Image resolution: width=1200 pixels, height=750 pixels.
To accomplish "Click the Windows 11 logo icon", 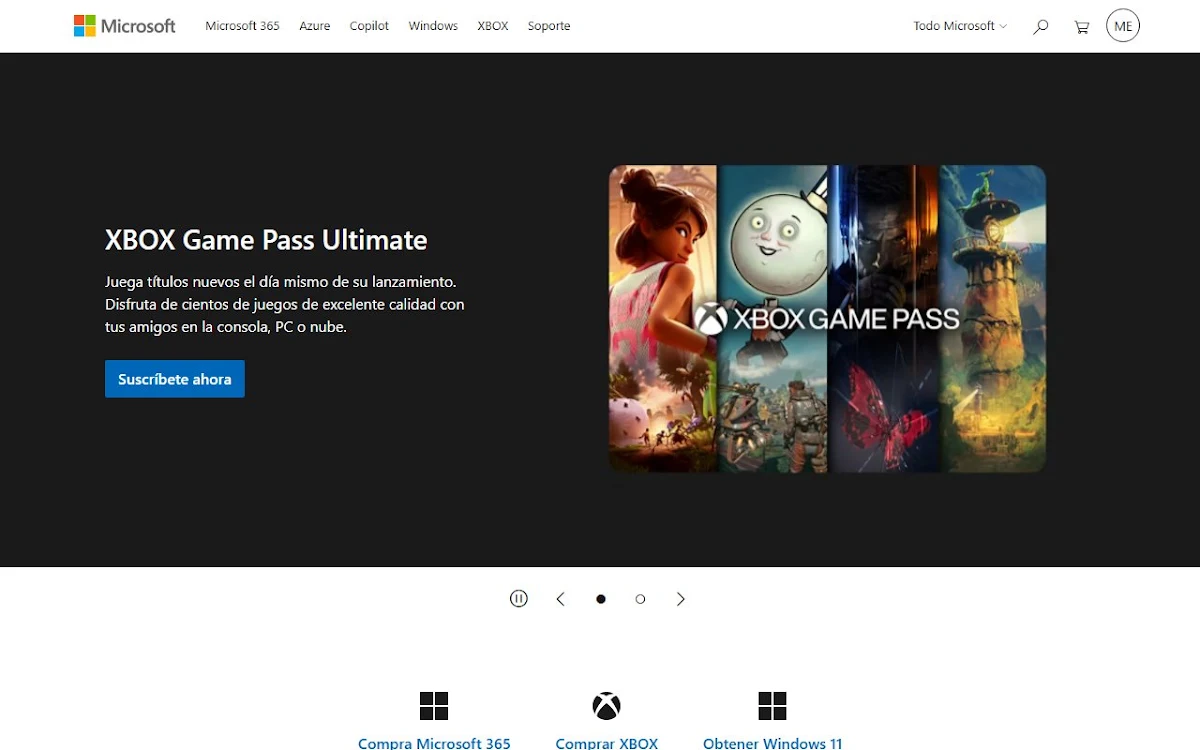I will (772, 706).
